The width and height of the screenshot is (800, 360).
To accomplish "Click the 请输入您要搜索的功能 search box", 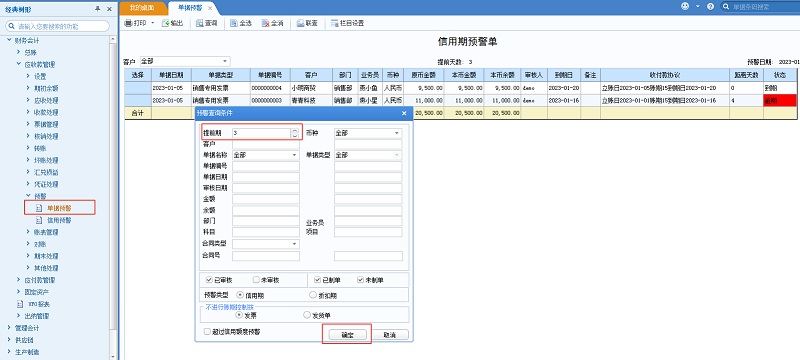I will 57,26.
